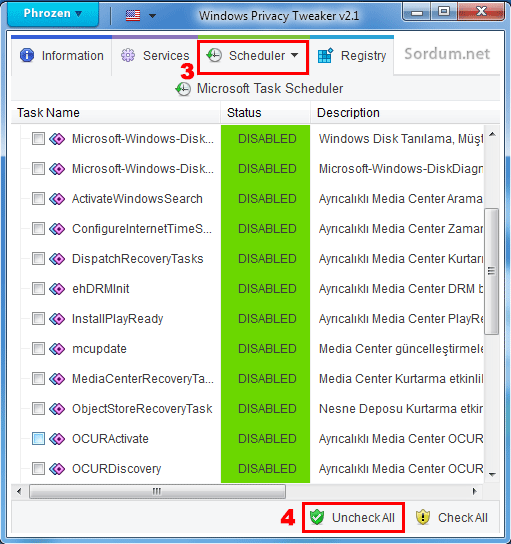The image size is (511, 544).
Task: Click the diamond icon beside InstallPlayReady
Action: [57, 319]
